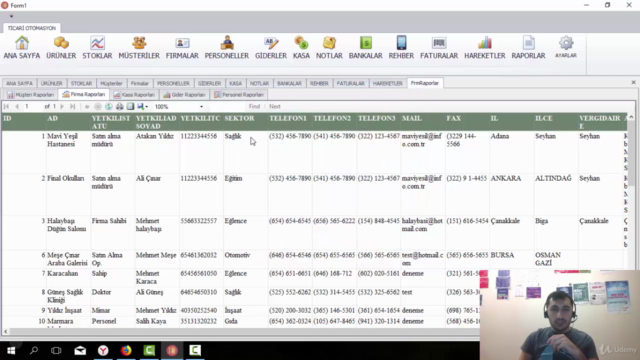Select TİCARİ OTOMASYON ribbon tab

pos(32,28)
